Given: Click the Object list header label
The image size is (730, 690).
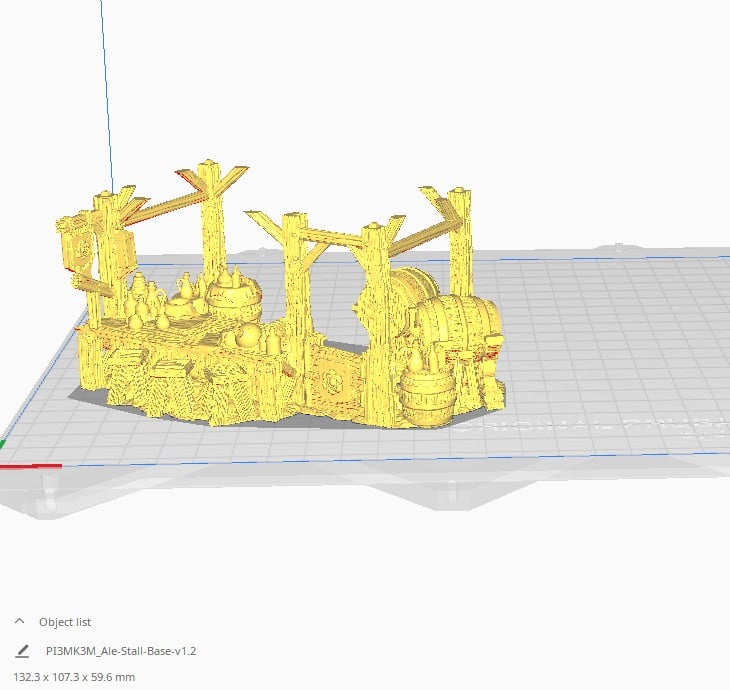Looking at the screenshot, I should [65, 621].
